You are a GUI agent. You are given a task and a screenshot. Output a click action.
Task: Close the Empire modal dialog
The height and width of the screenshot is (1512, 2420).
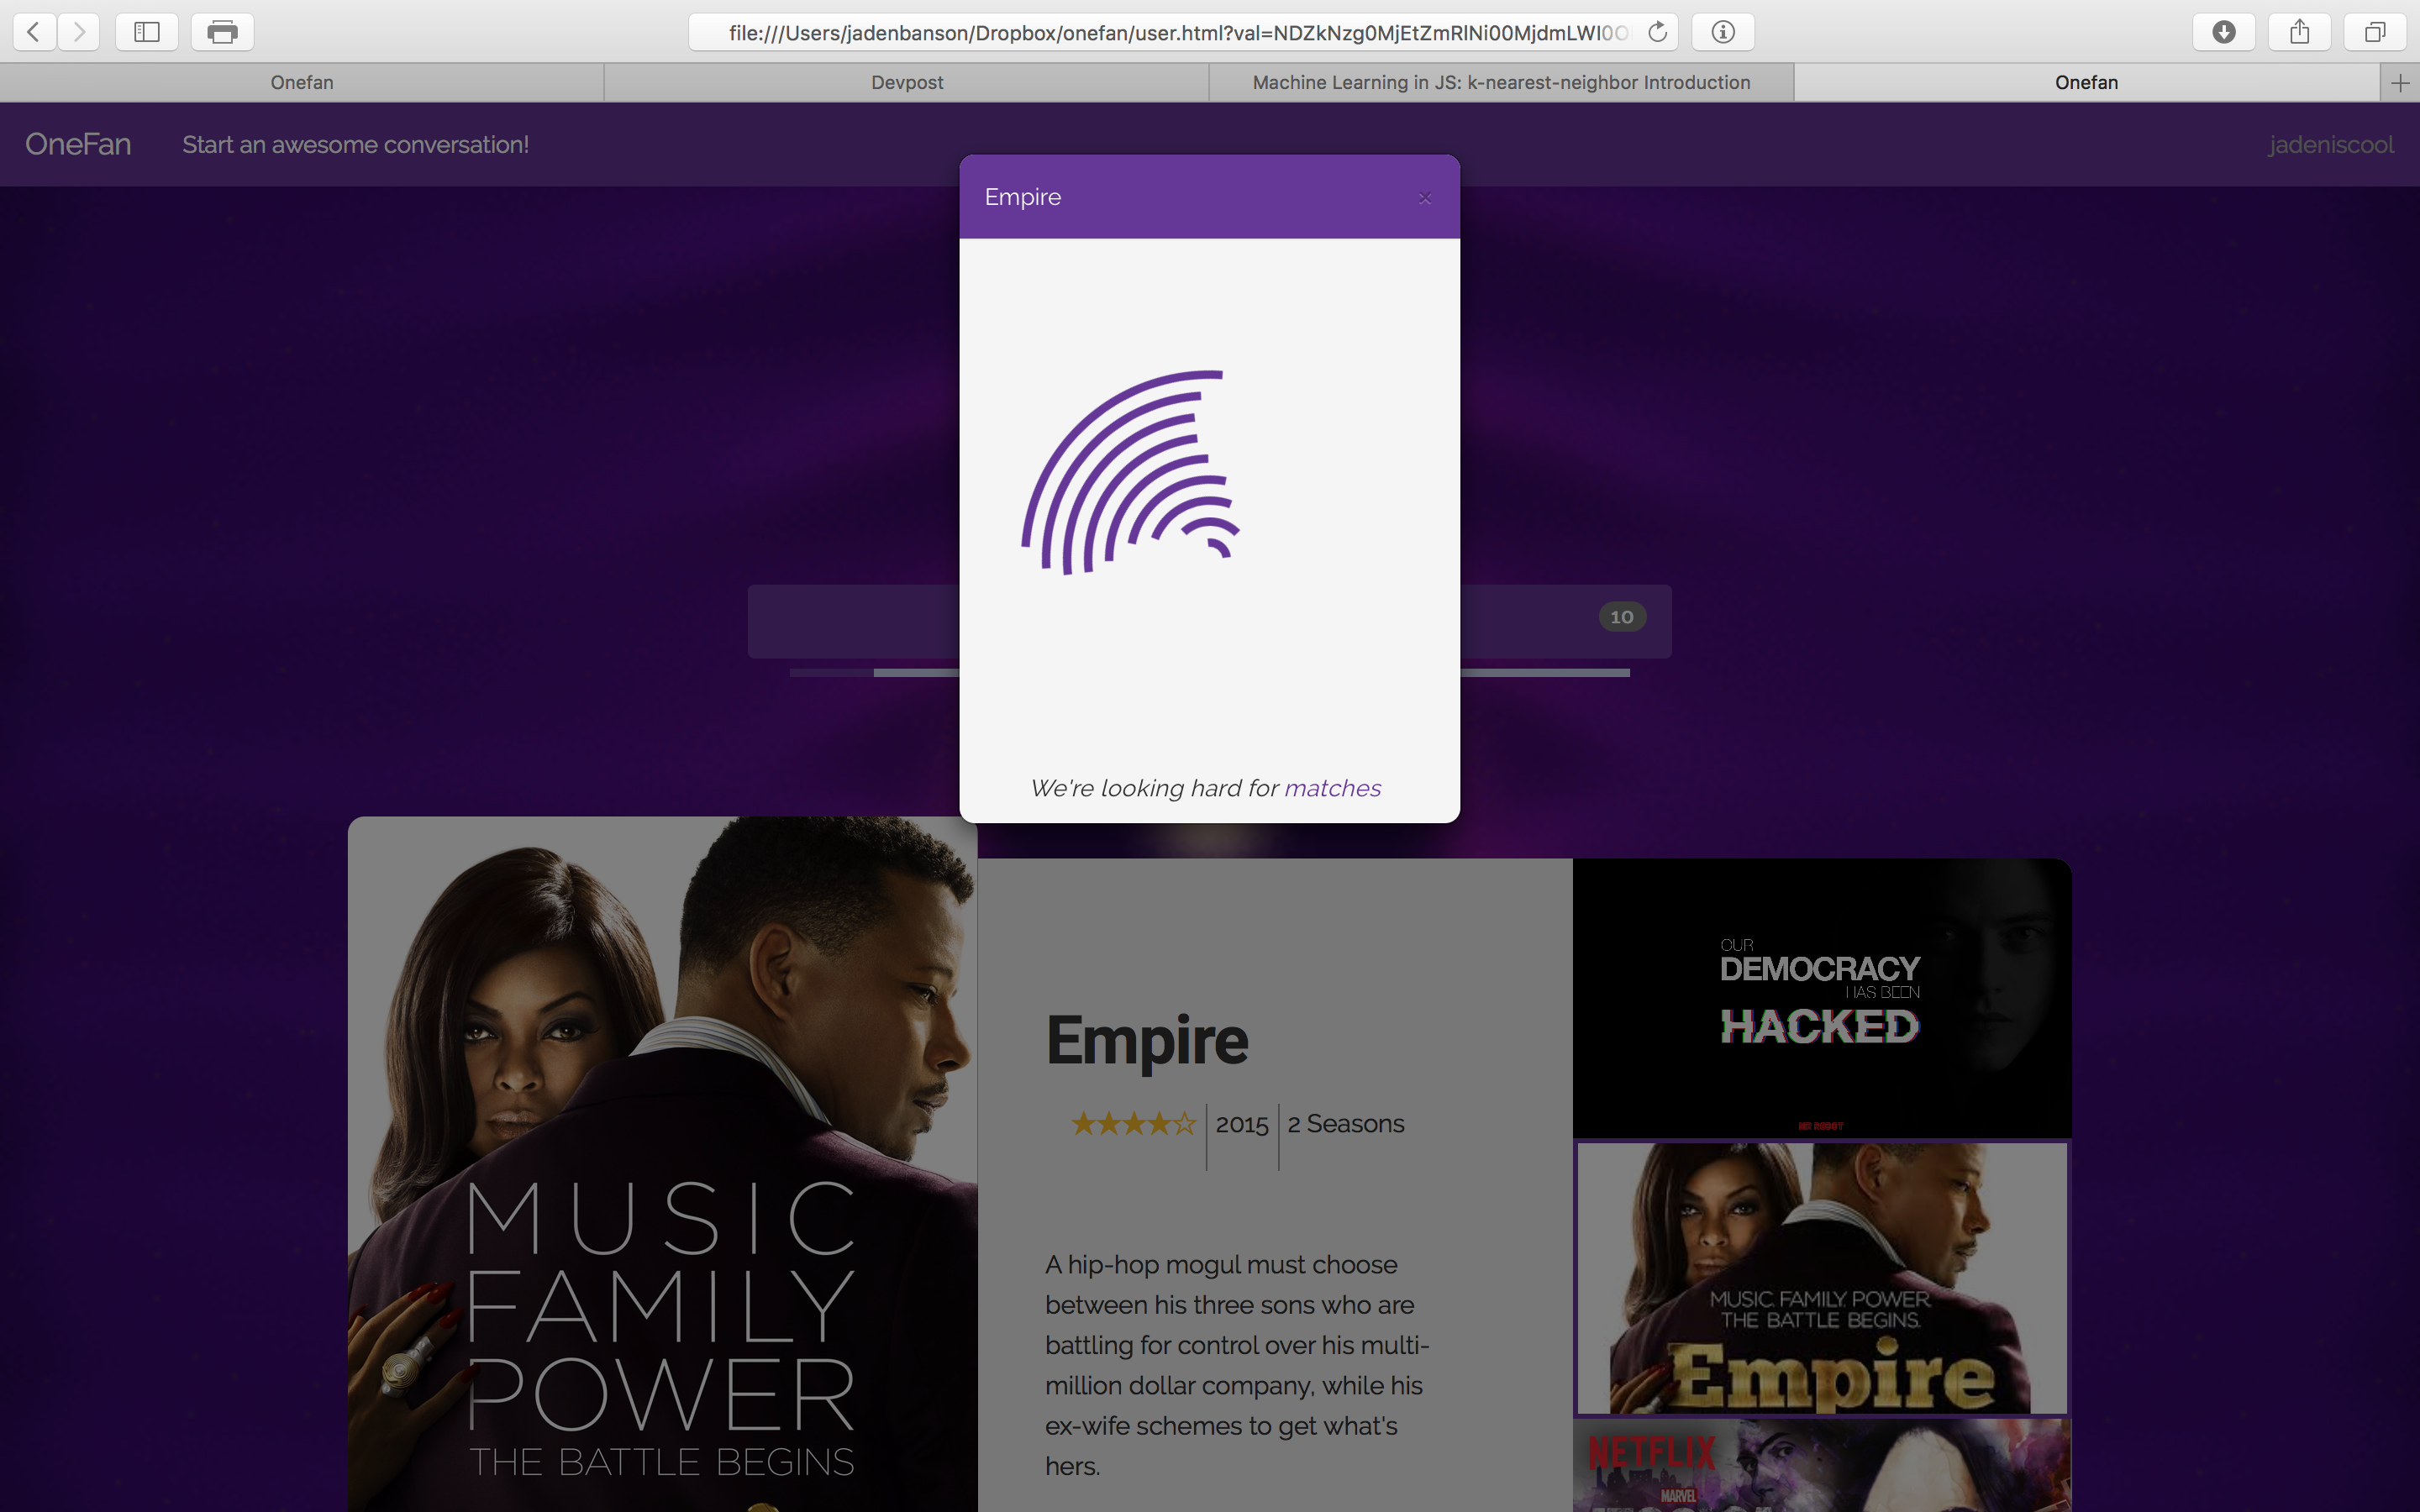tap(1425, 198)
